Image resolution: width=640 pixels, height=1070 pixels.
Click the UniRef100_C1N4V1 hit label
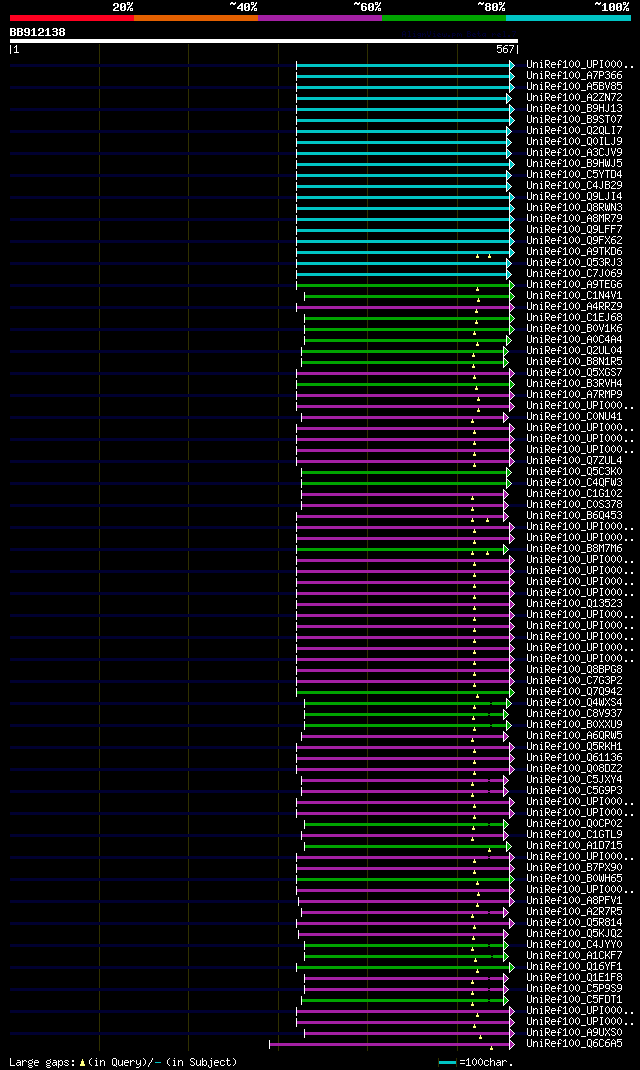(574, 295)
